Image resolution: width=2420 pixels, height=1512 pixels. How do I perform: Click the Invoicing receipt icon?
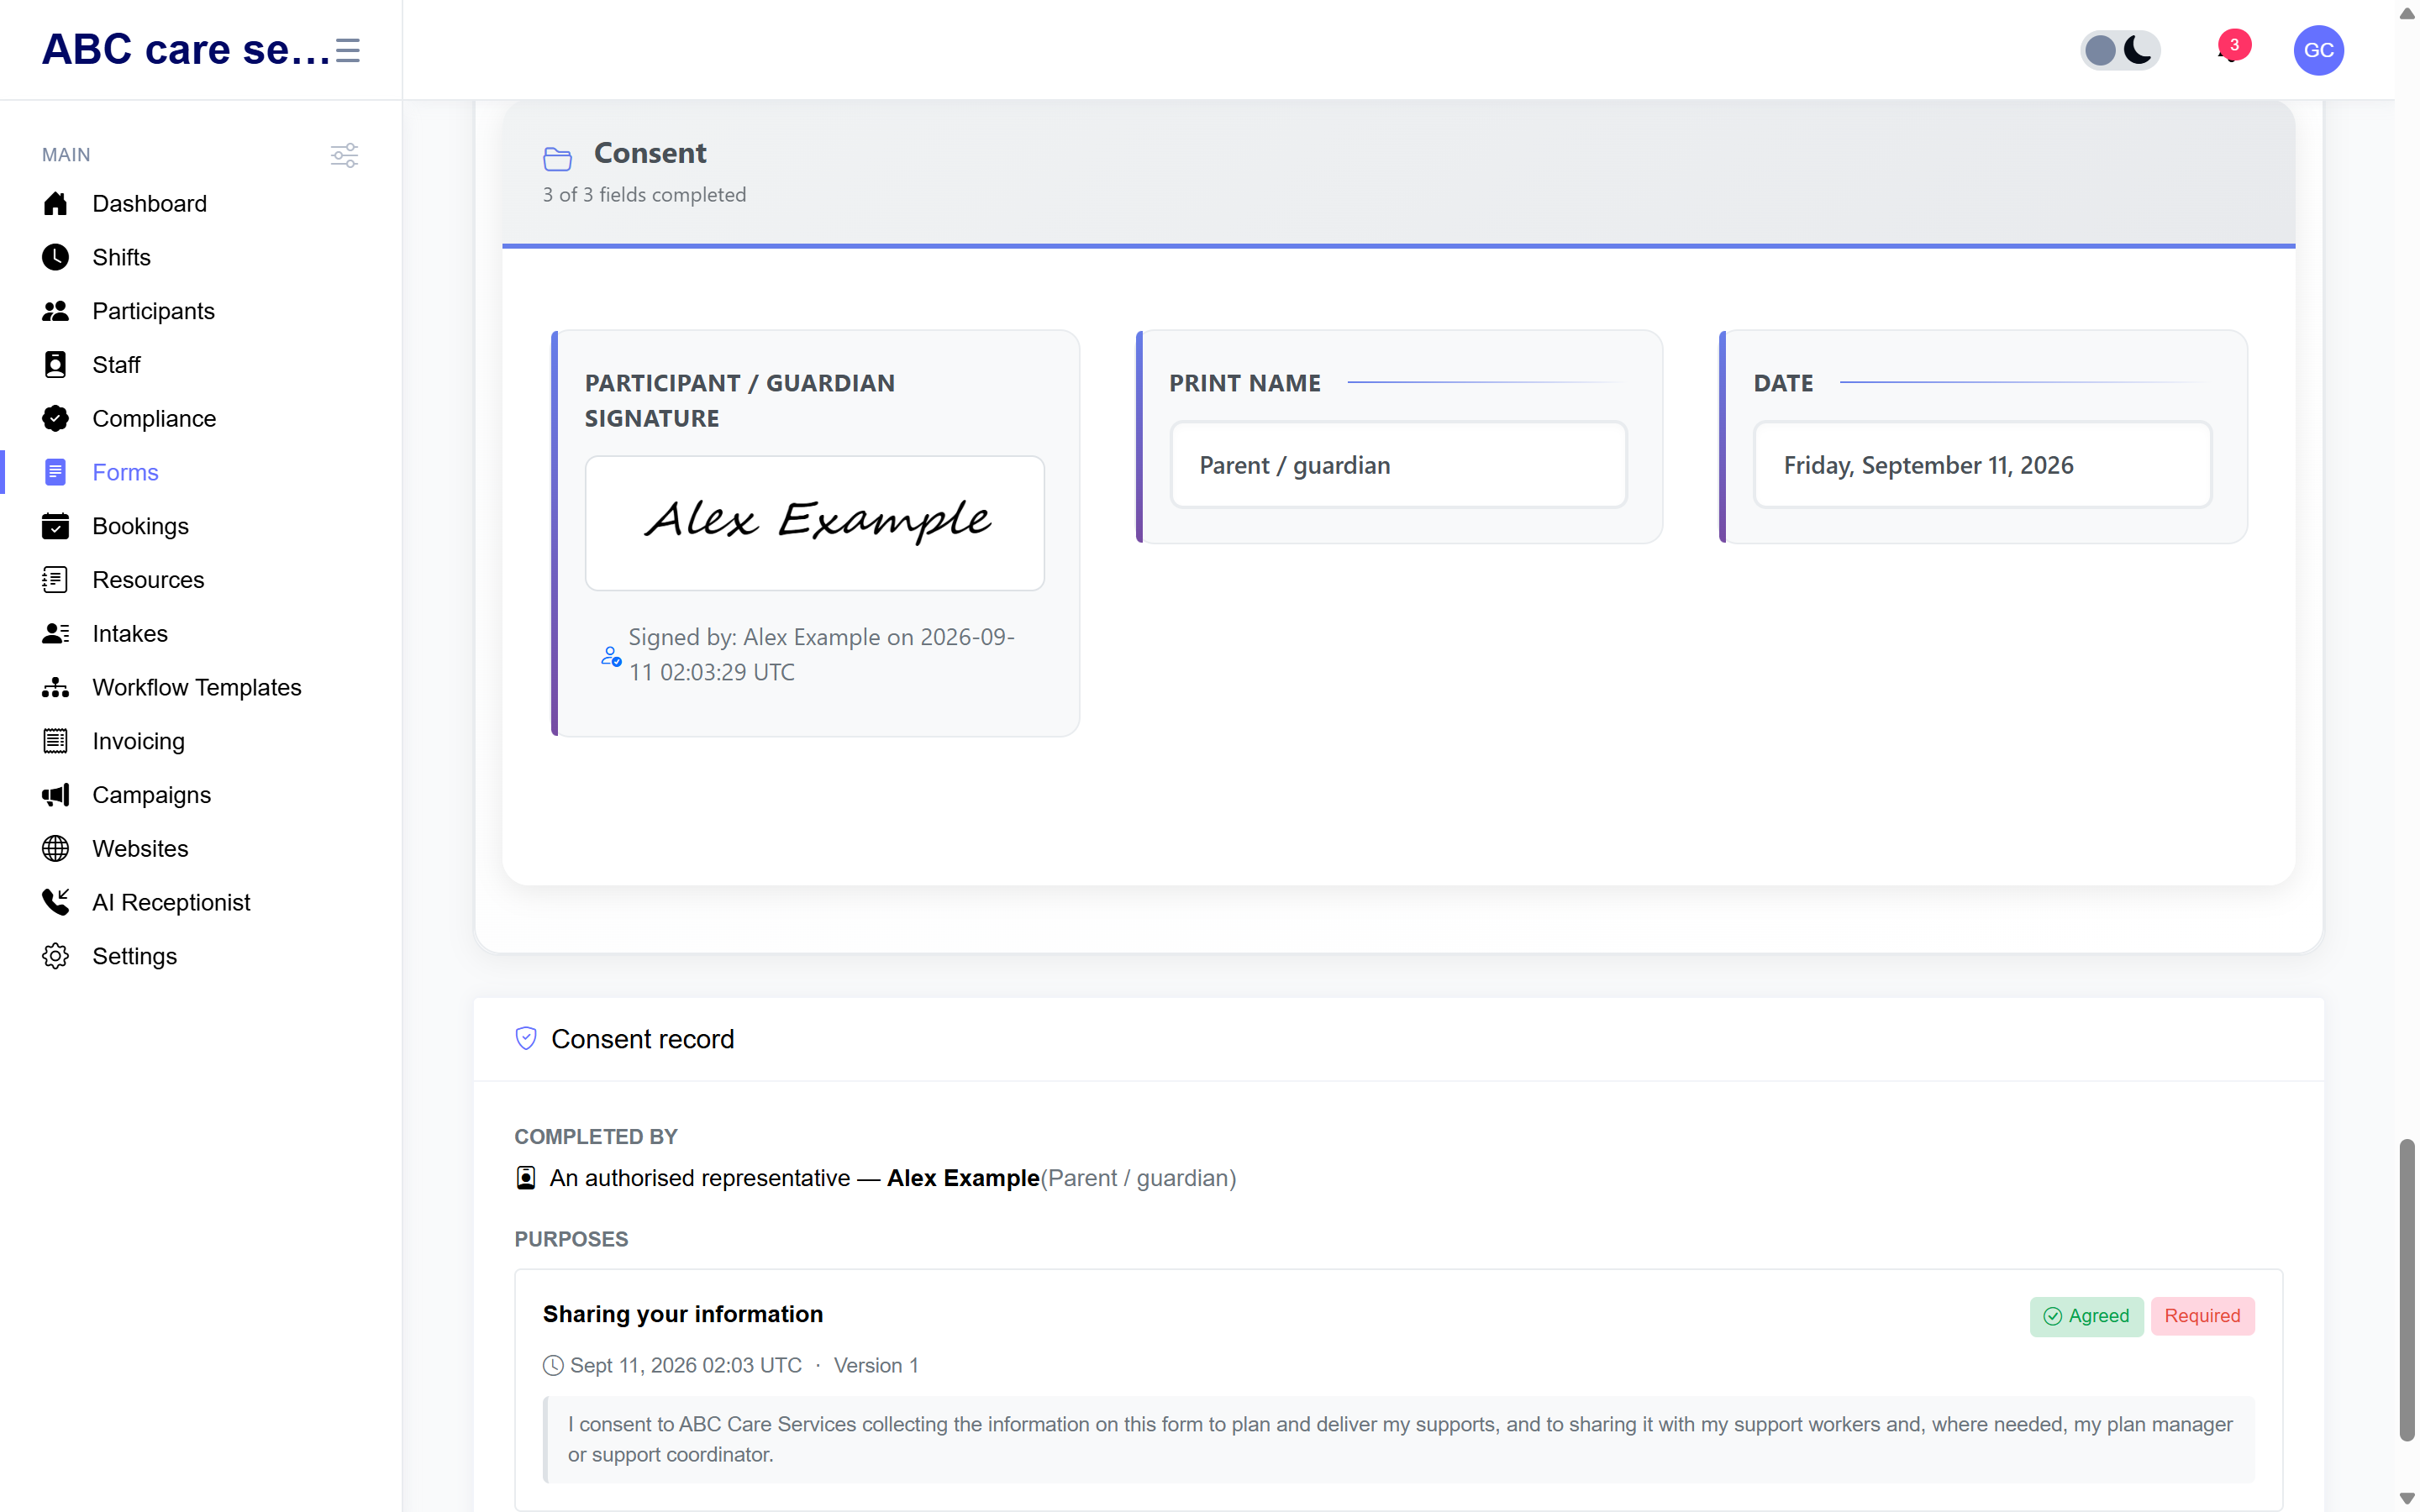tap(55, 741)
